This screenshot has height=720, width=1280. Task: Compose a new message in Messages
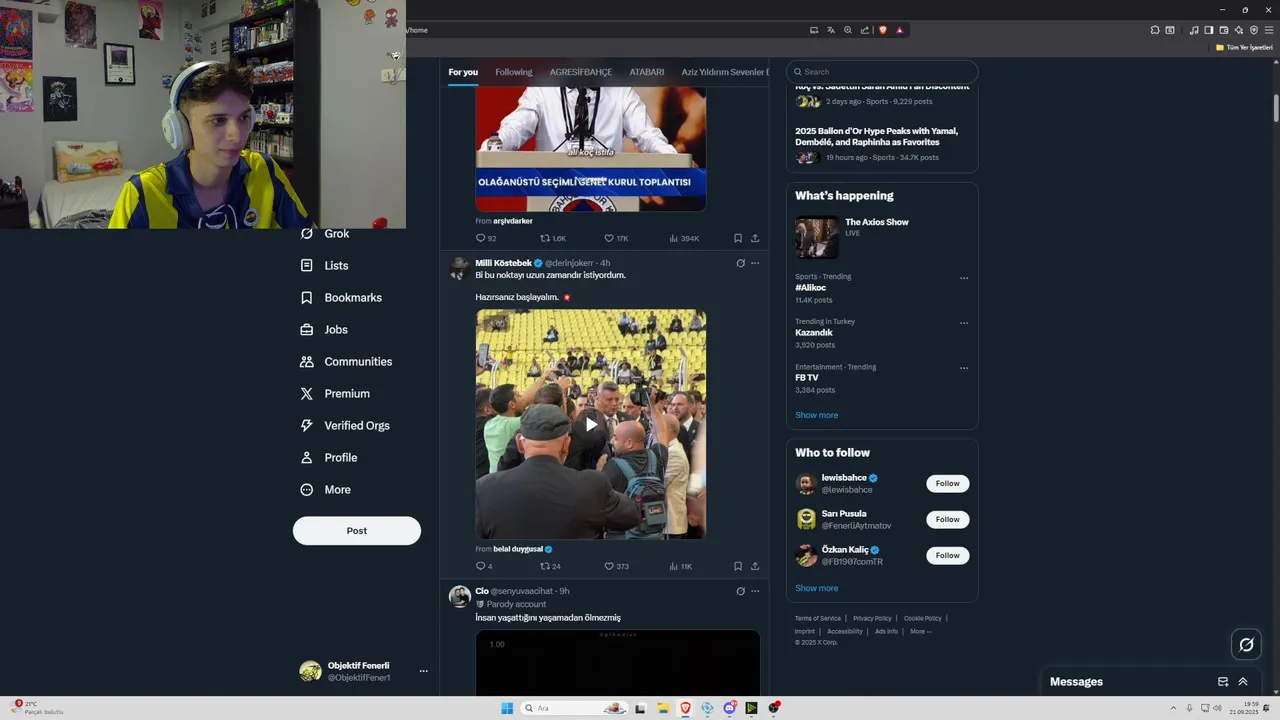[1223, 682]
